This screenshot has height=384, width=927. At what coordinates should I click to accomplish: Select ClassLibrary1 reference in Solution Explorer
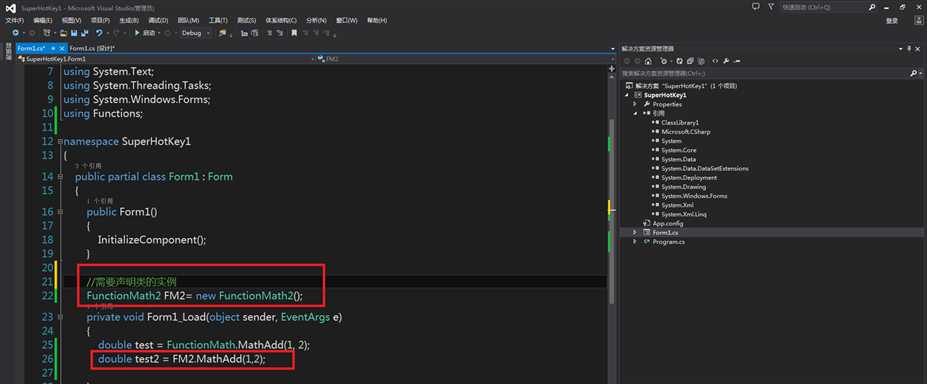(680, 122)
